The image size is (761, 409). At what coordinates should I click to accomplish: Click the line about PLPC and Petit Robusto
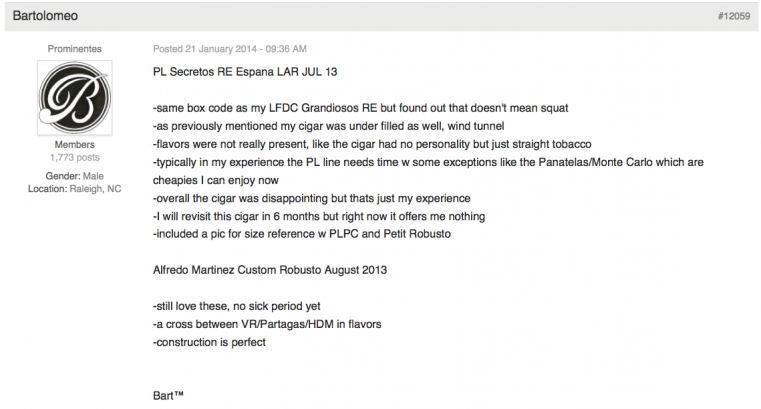coord(302,234)
